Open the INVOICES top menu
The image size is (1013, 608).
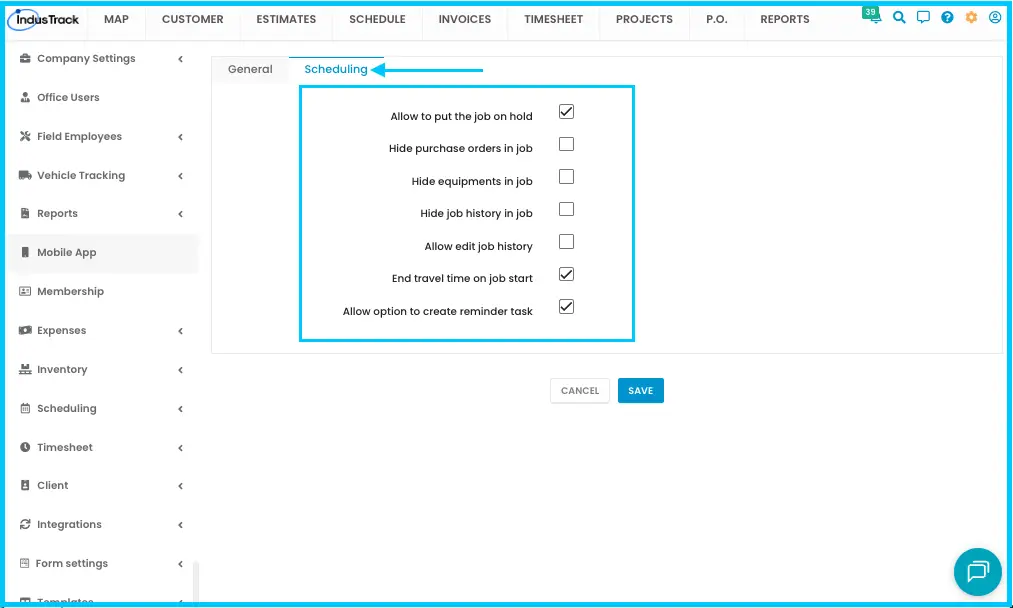click(465, 19)
